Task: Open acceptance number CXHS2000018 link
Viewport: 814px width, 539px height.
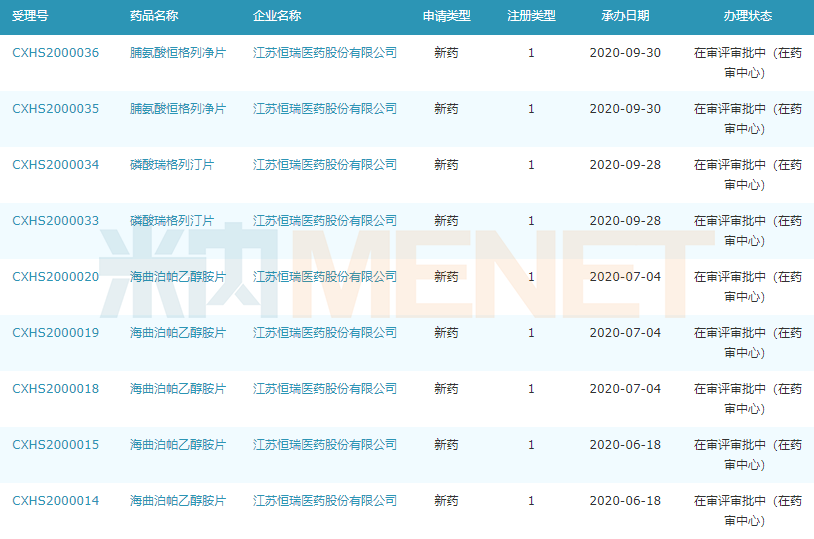Action: click(56, 389)
